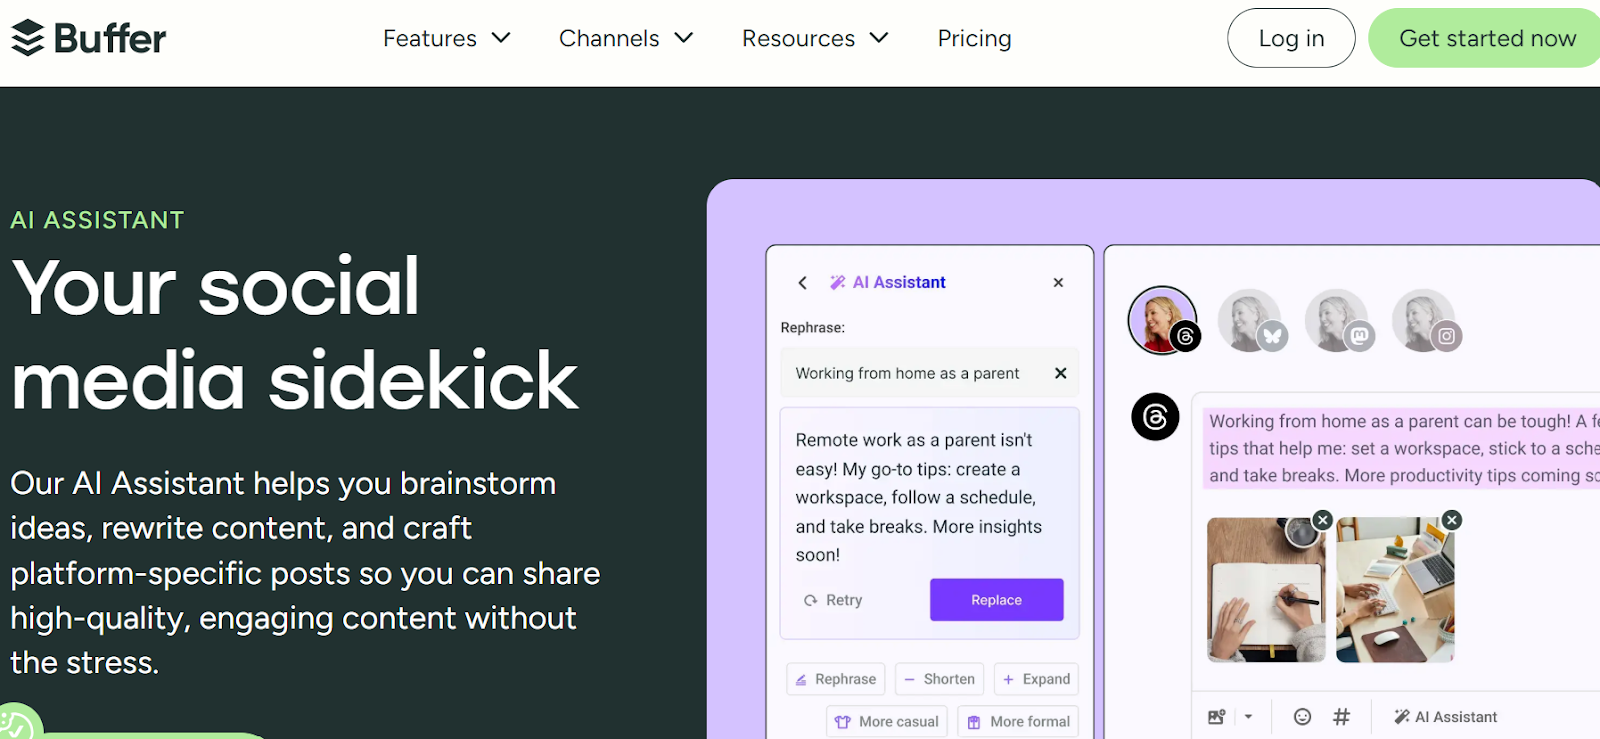Click the 'Working from home as a parent' input
1600x739 pixels.
929,373
